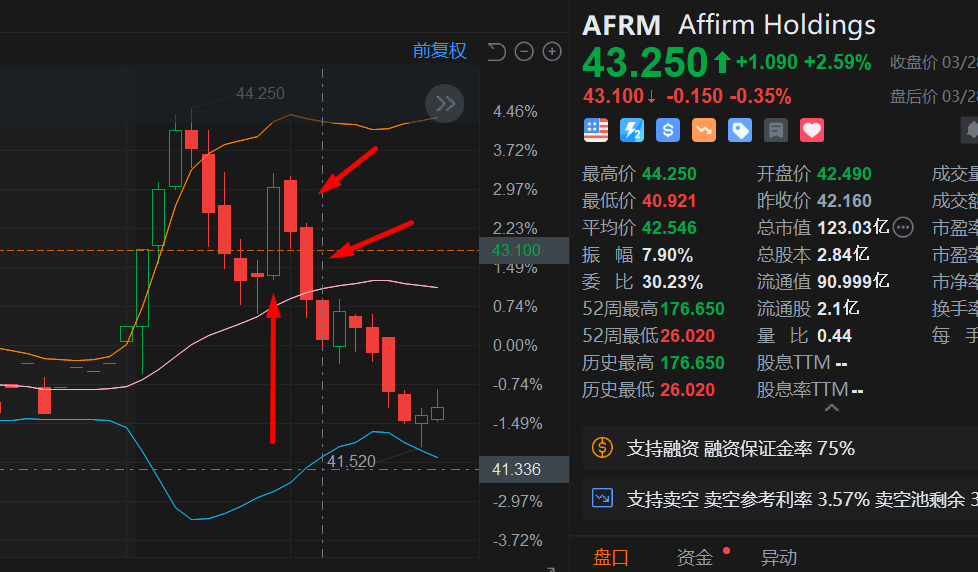Zoom in chart with plus icon
The image size is (978, 572).
point(552,51)
